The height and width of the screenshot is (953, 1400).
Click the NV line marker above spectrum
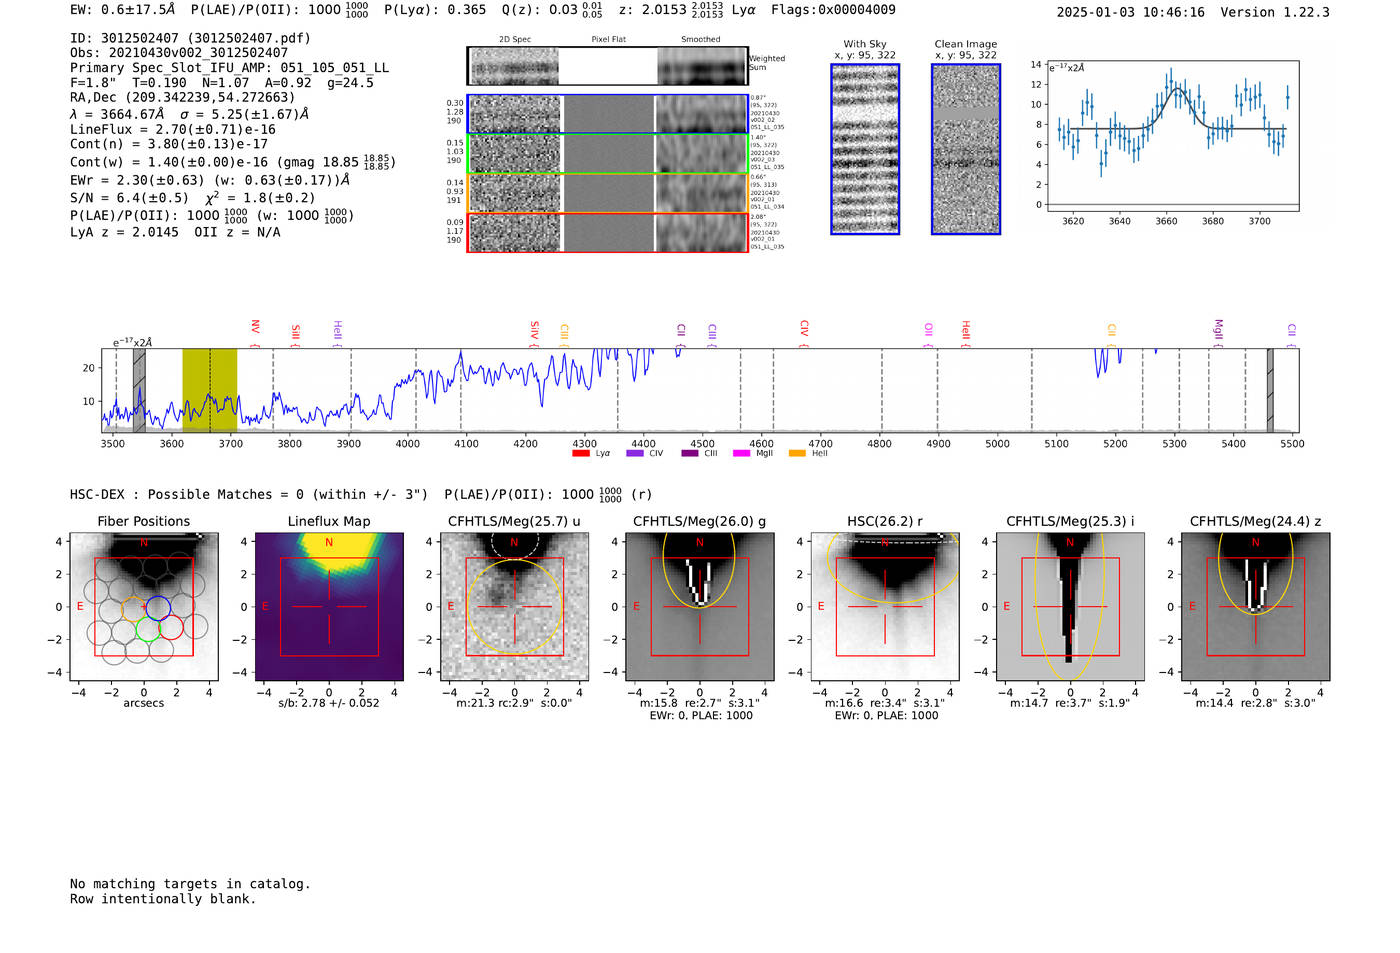click(255, 333)
